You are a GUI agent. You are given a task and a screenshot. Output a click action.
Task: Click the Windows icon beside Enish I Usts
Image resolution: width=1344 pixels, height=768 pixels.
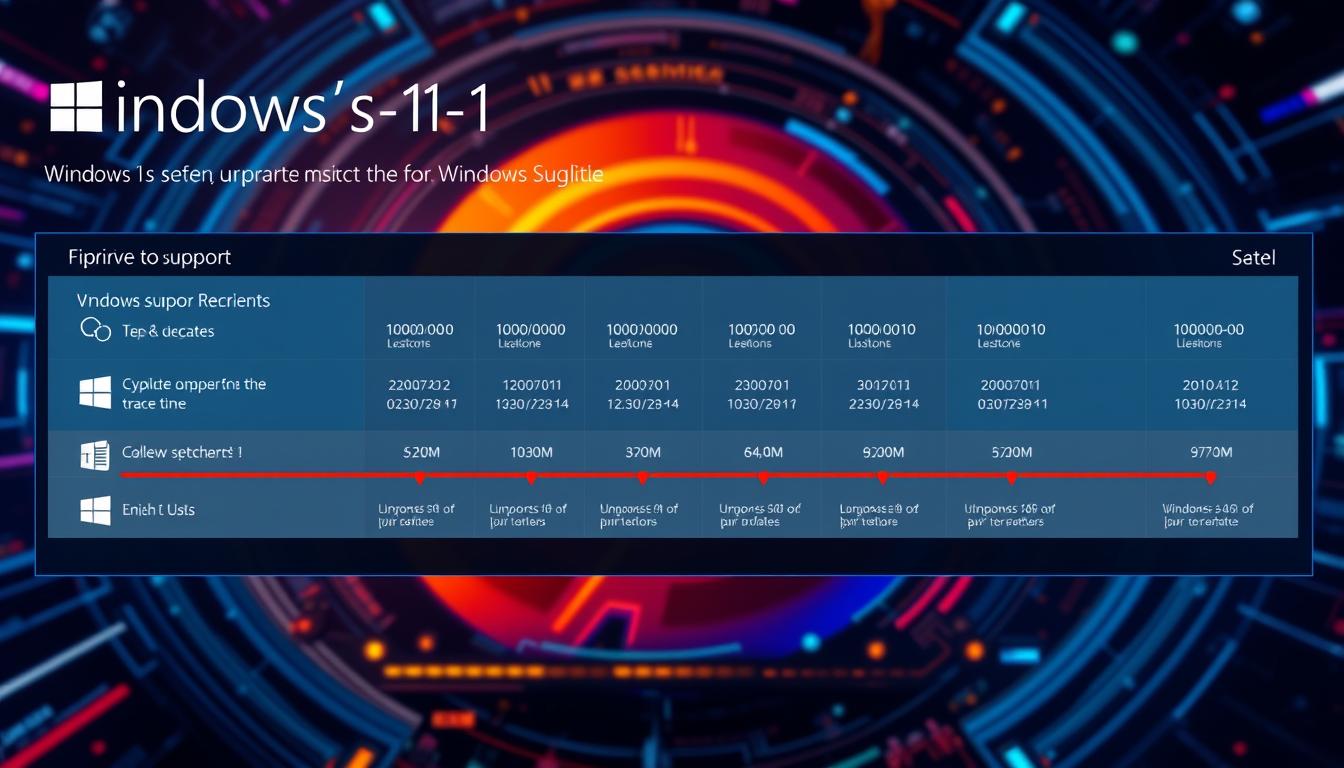(95, 511)
